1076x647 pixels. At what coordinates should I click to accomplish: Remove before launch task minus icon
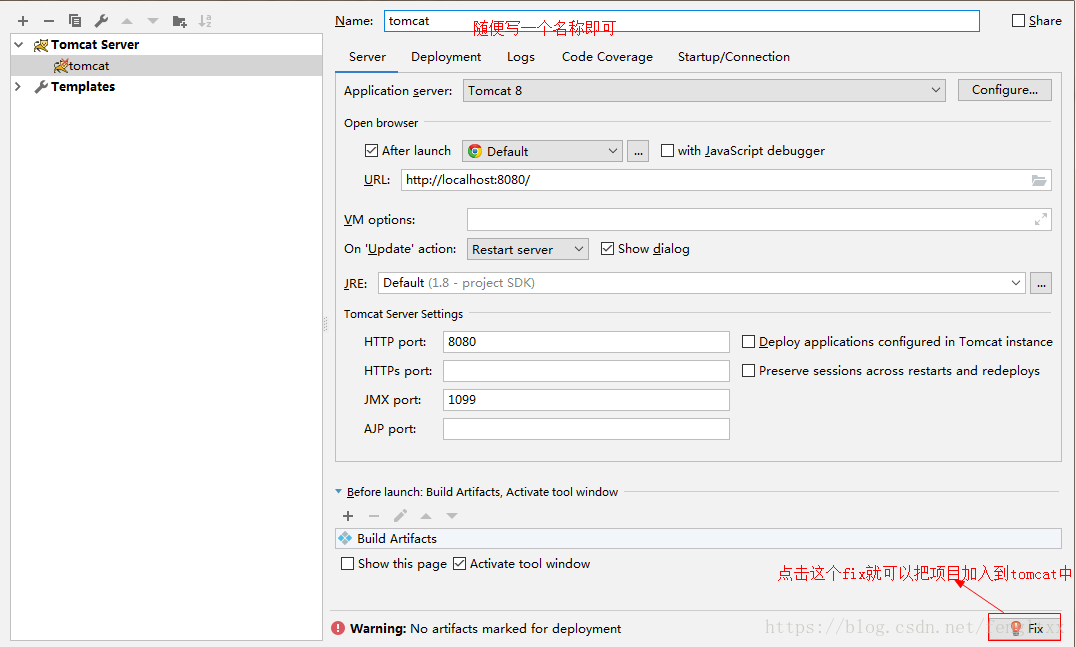point(374,516)
